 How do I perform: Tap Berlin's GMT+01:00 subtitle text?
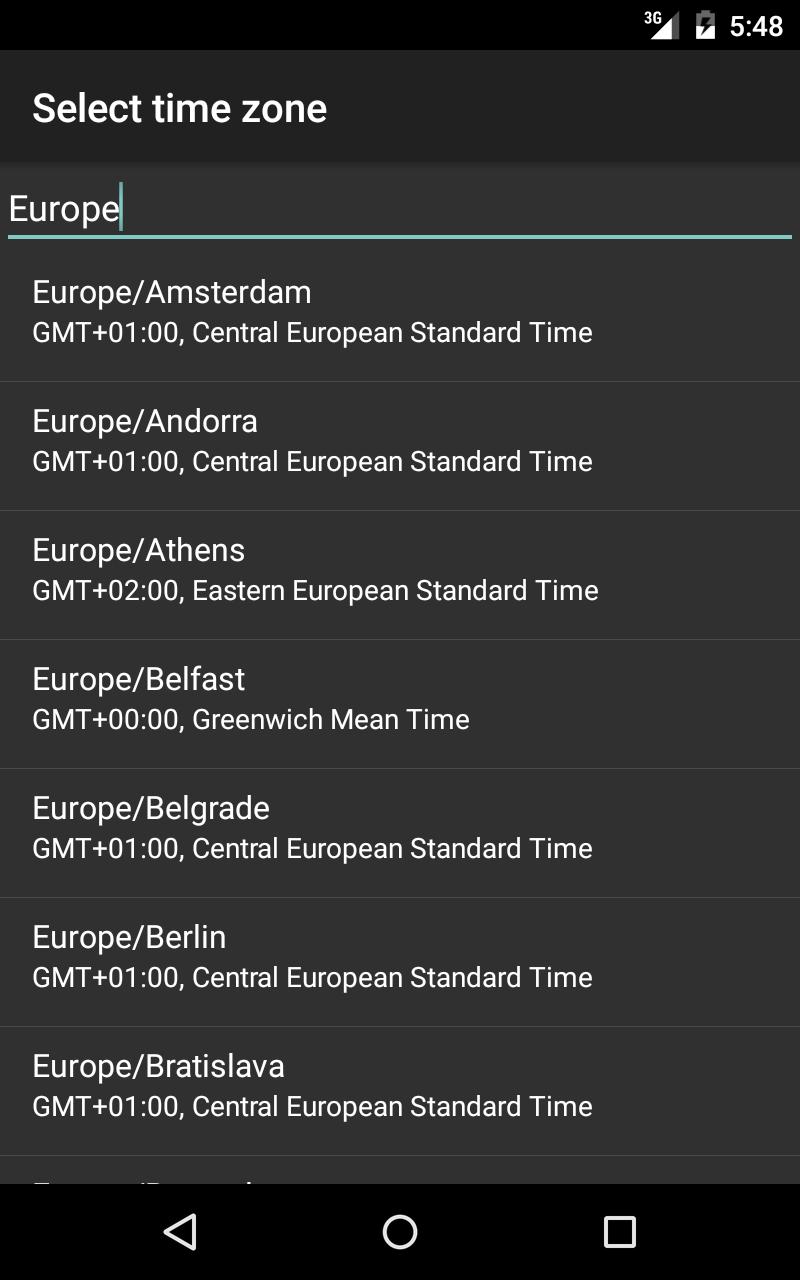312,978
